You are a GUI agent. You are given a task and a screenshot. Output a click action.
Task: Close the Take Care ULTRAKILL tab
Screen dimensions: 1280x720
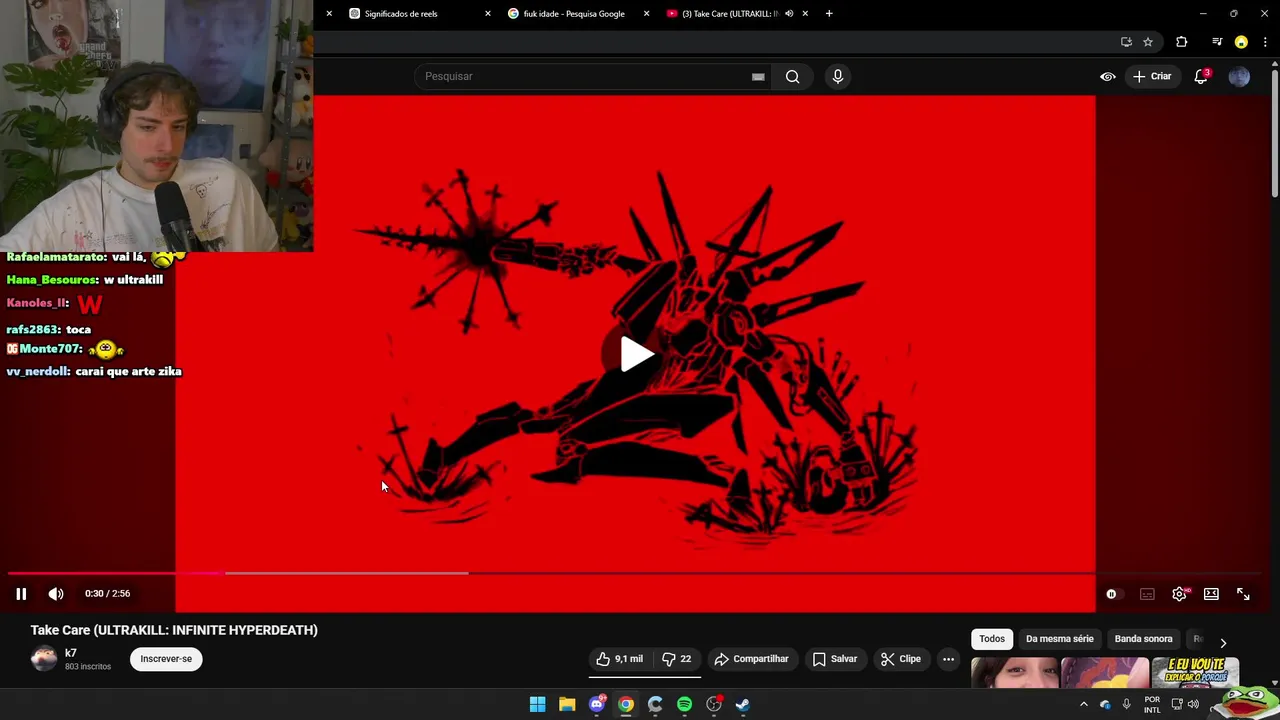point(805,14)
